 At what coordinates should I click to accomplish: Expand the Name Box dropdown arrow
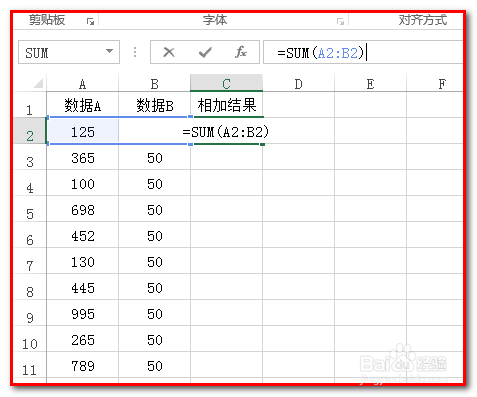(x=109, y=51)
